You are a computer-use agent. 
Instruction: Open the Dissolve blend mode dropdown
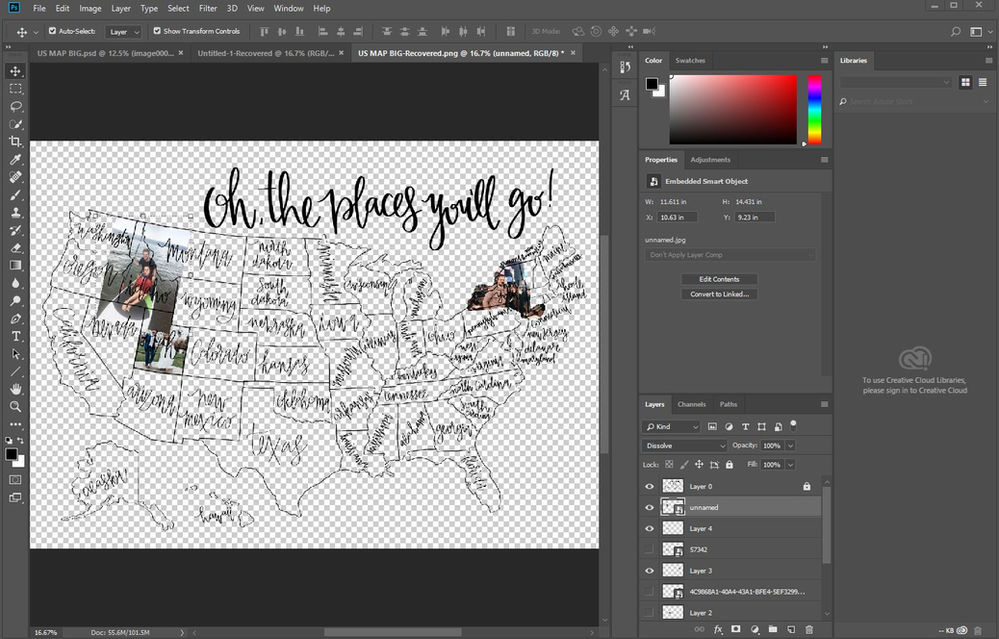[683, 445]
